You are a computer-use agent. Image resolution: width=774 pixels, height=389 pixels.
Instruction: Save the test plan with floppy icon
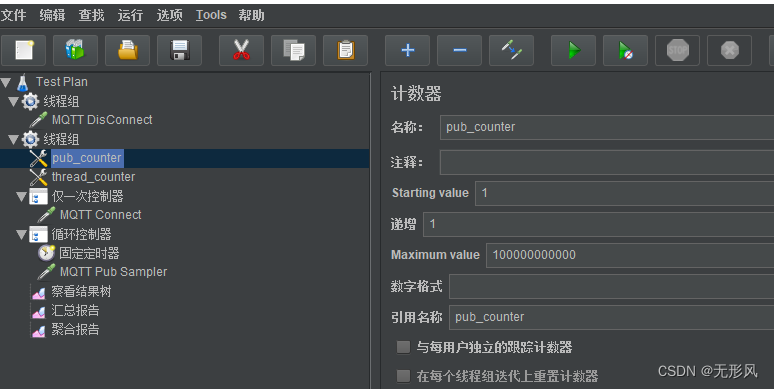coord(179,50)
